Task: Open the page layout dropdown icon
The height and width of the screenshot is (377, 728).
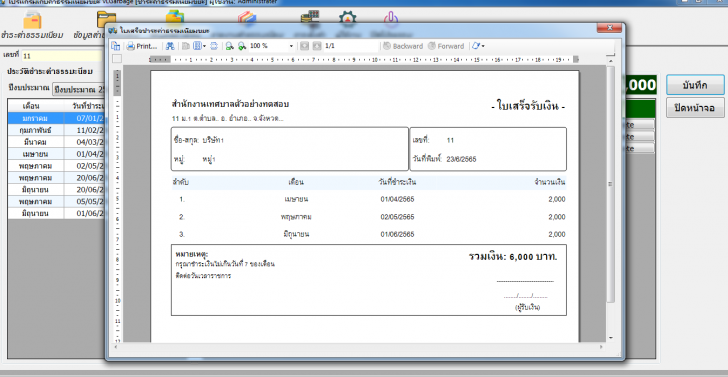Action: coord(200,46)
